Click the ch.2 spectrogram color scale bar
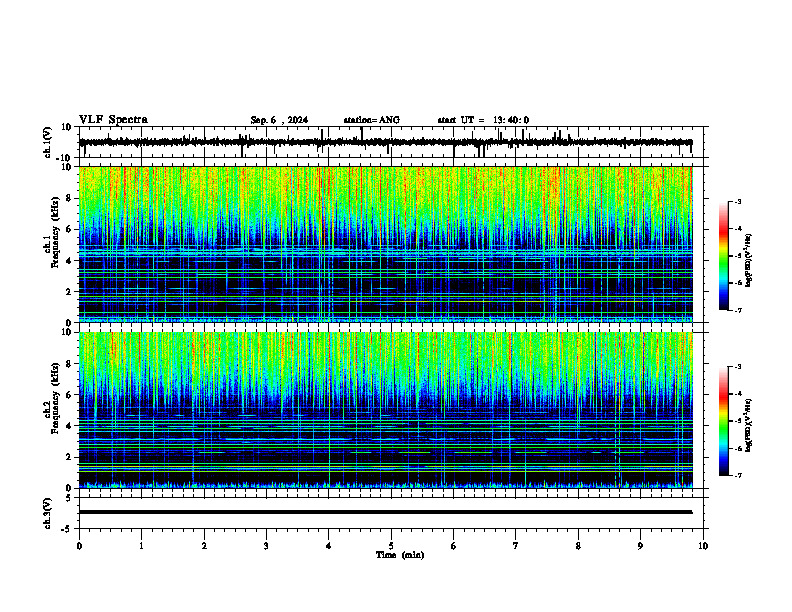This screenshot has height=612, width=792. pyautogui.click(x=723, y=421)
